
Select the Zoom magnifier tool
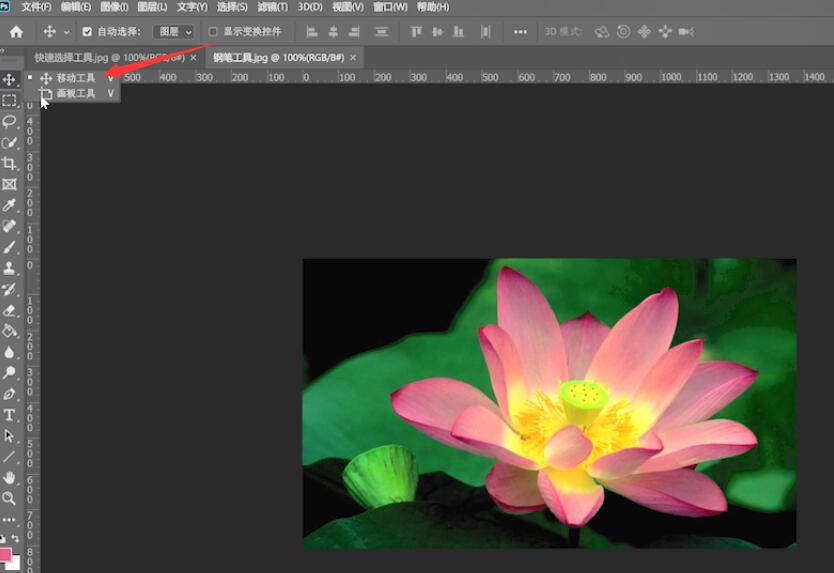(9, 498)
